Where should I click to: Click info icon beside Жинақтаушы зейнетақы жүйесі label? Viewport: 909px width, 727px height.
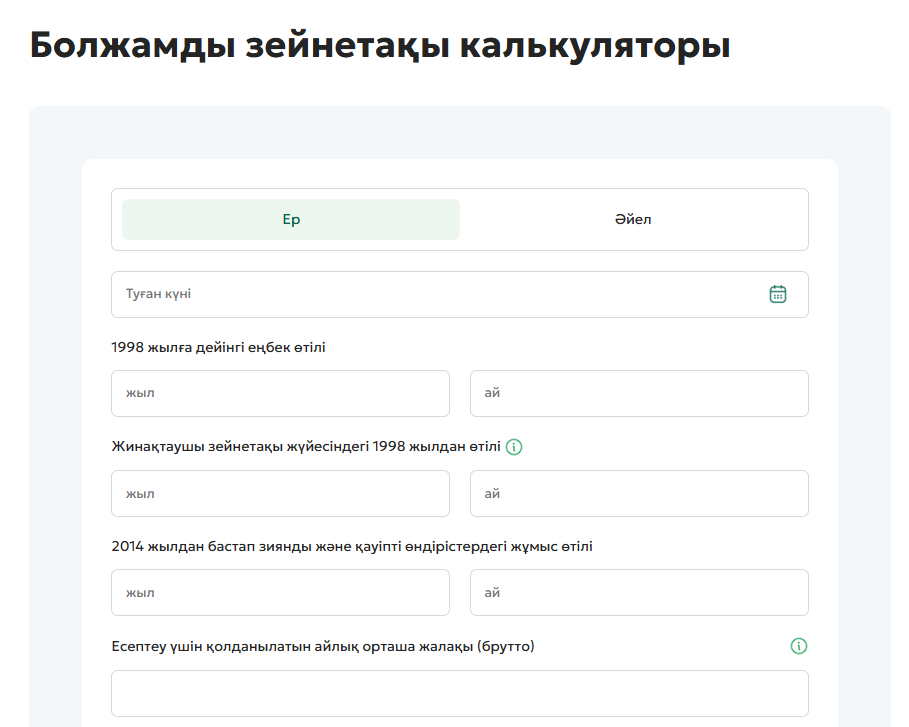[x=514, y=447]
